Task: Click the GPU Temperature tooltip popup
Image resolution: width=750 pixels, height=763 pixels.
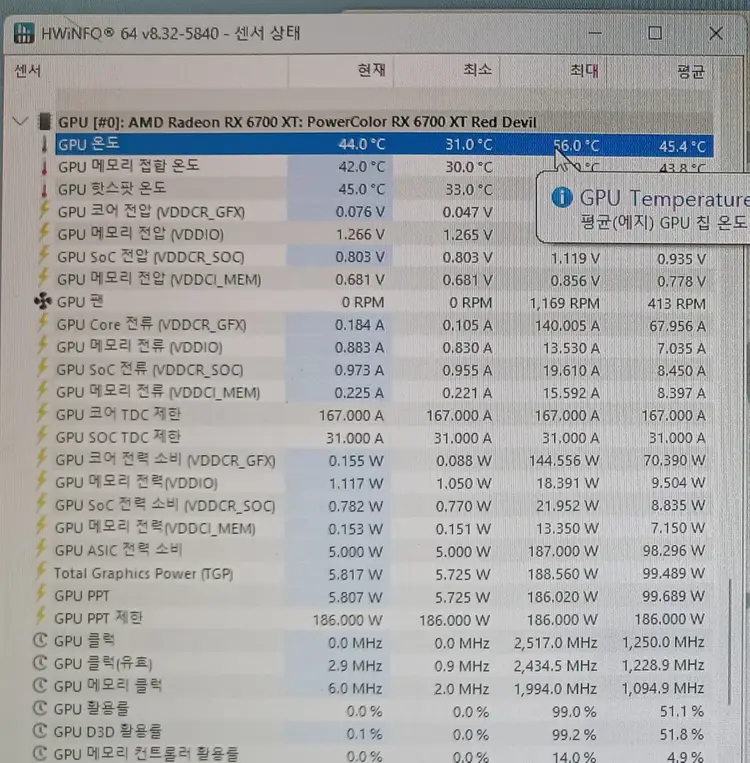Action: point(642,208)
